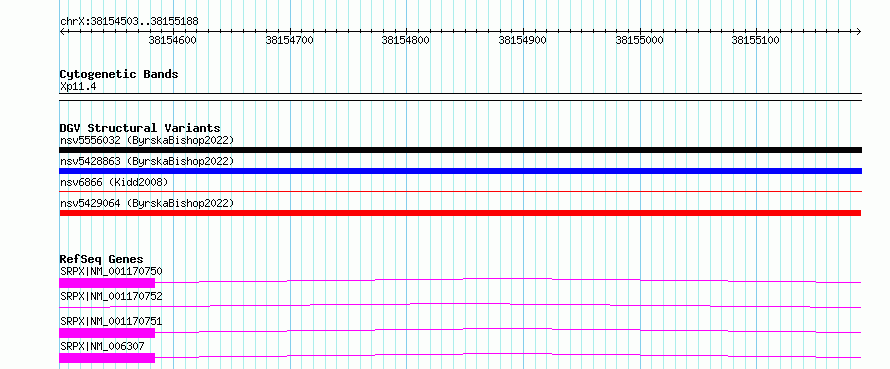Click the 38154900 ruler coordinate
This screenshot has height=369, width=890.
[x=523, y=40]
